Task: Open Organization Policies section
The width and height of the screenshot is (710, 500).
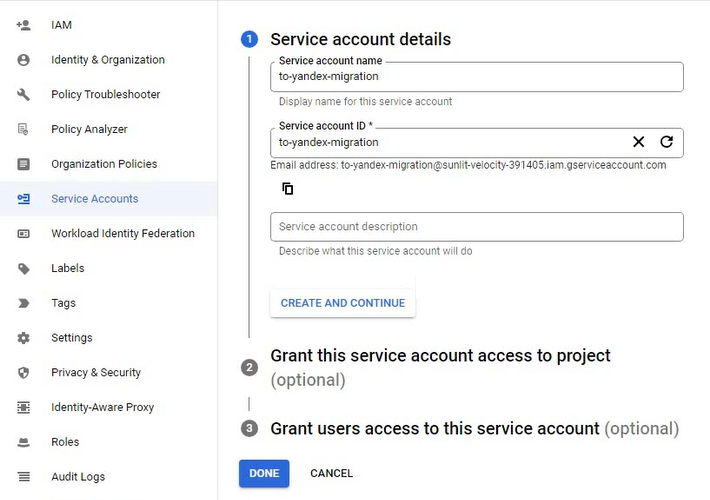Action: click(x=104, y=164)
